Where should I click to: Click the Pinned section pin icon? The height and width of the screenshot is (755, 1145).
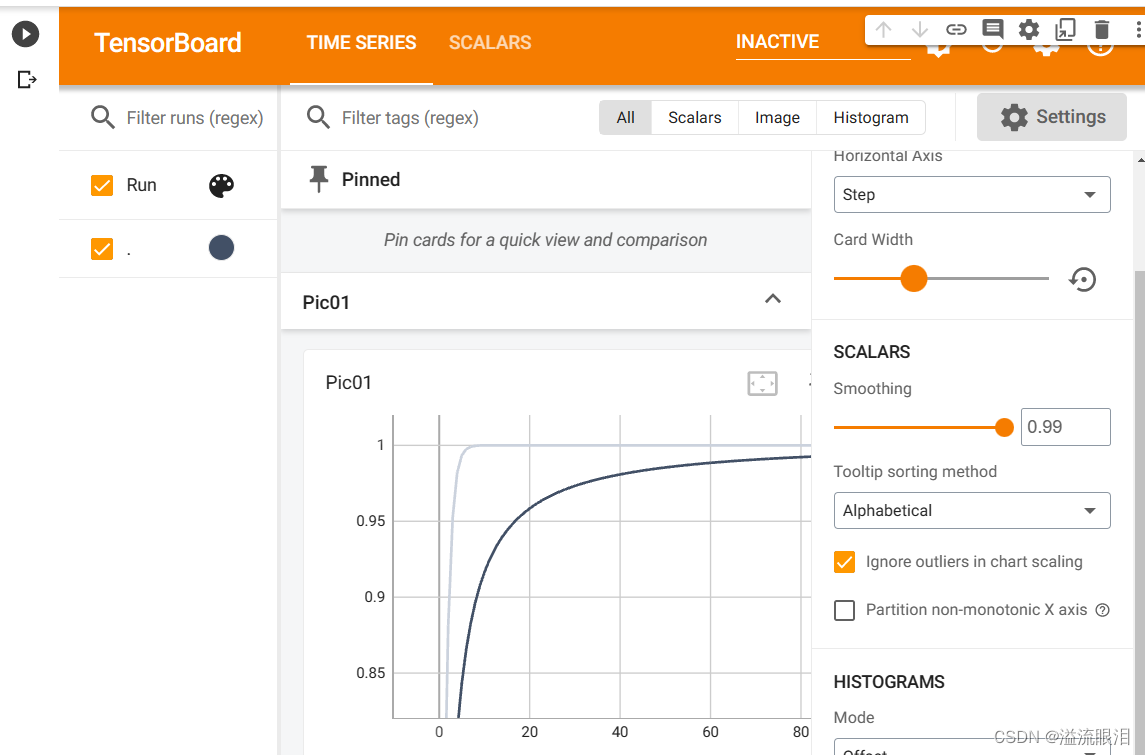tap(318, 179)
